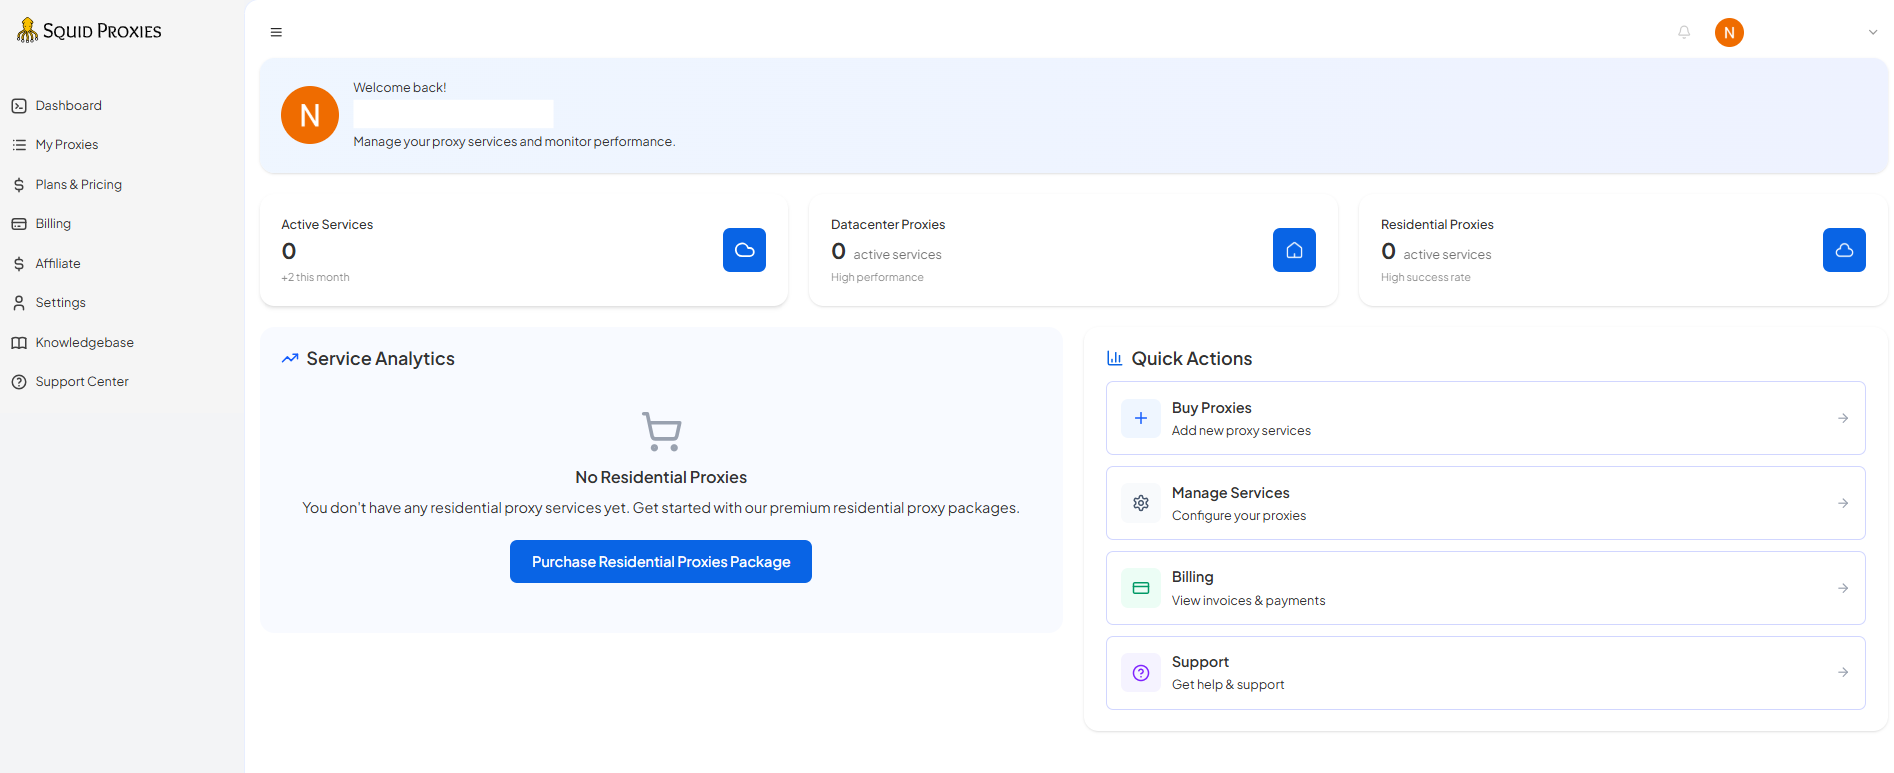The image size is (1894, 773).
Task: Click the Residential Proxies card heading
Action: point(1437,225)
